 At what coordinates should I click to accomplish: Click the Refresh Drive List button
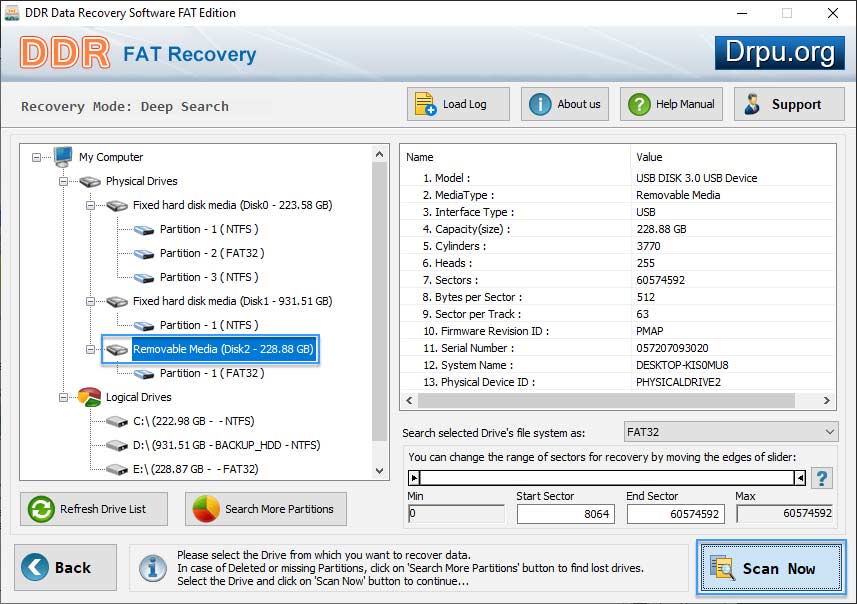[x=94, y=509]
